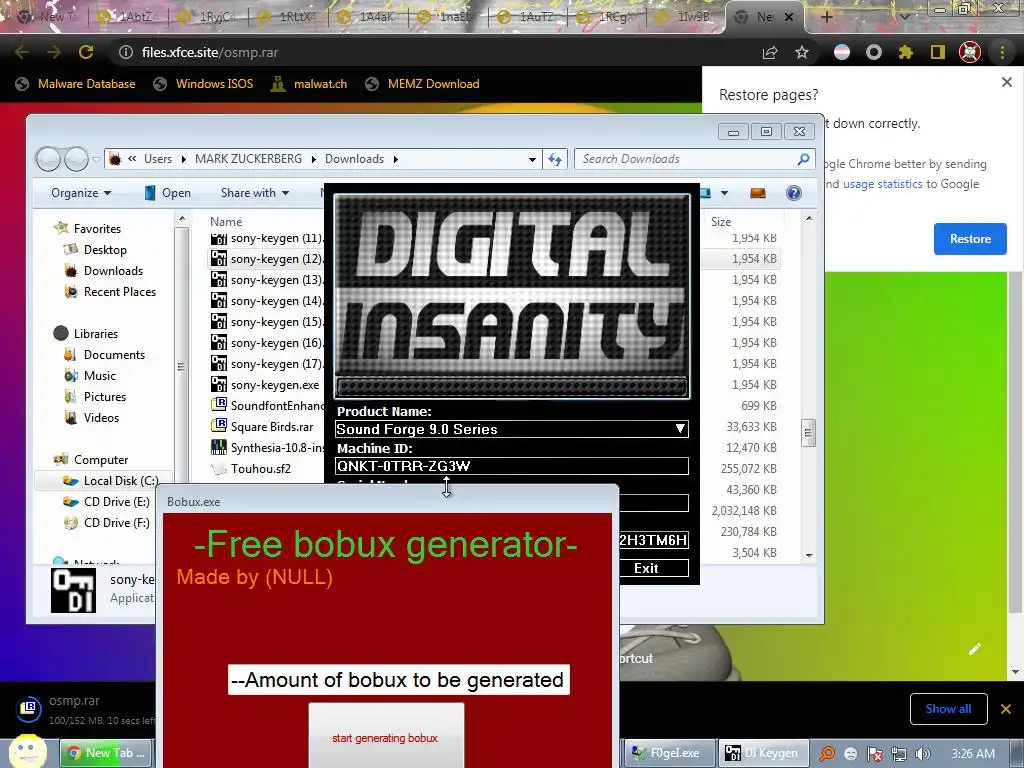Select the Touhou.sf2 file
This screenshot has width=1024, height=768.
pyautogui.click(x=251, y=468)
